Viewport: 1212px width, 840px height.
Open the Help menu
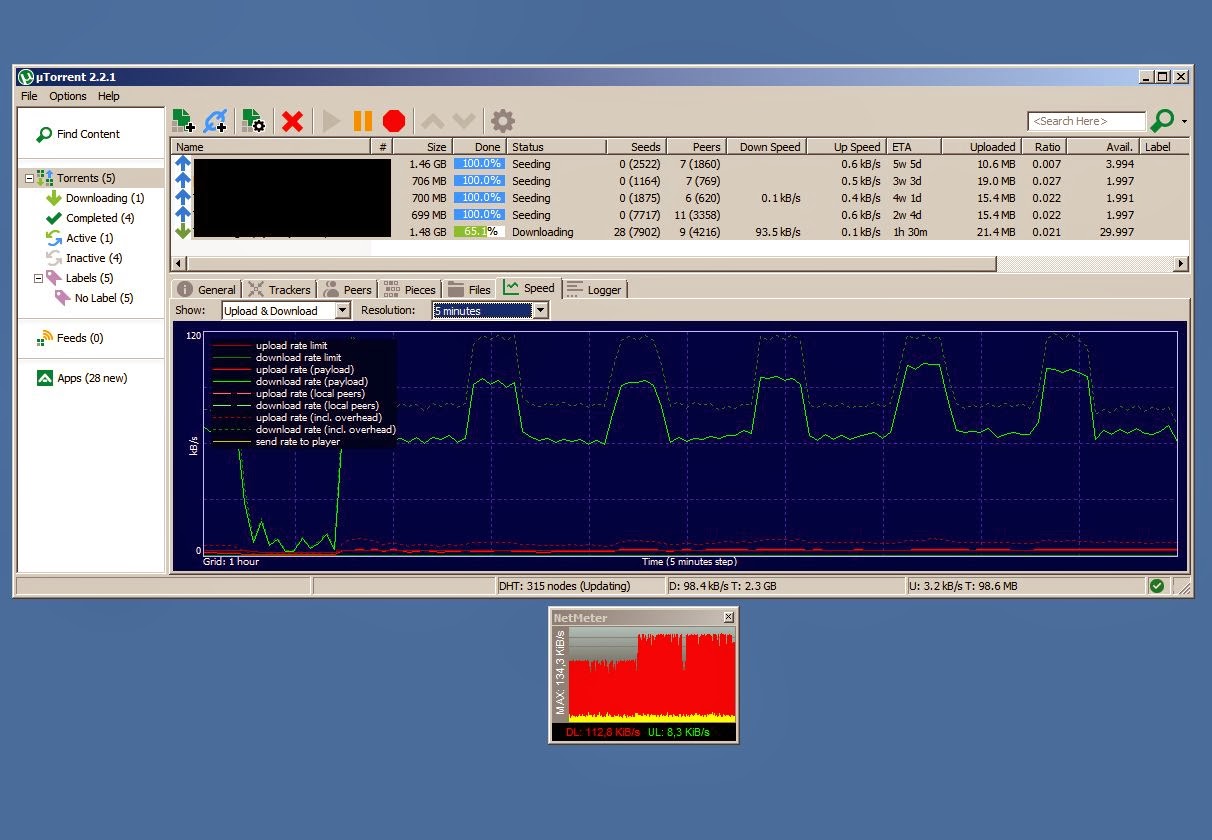(x=108, y=96)
